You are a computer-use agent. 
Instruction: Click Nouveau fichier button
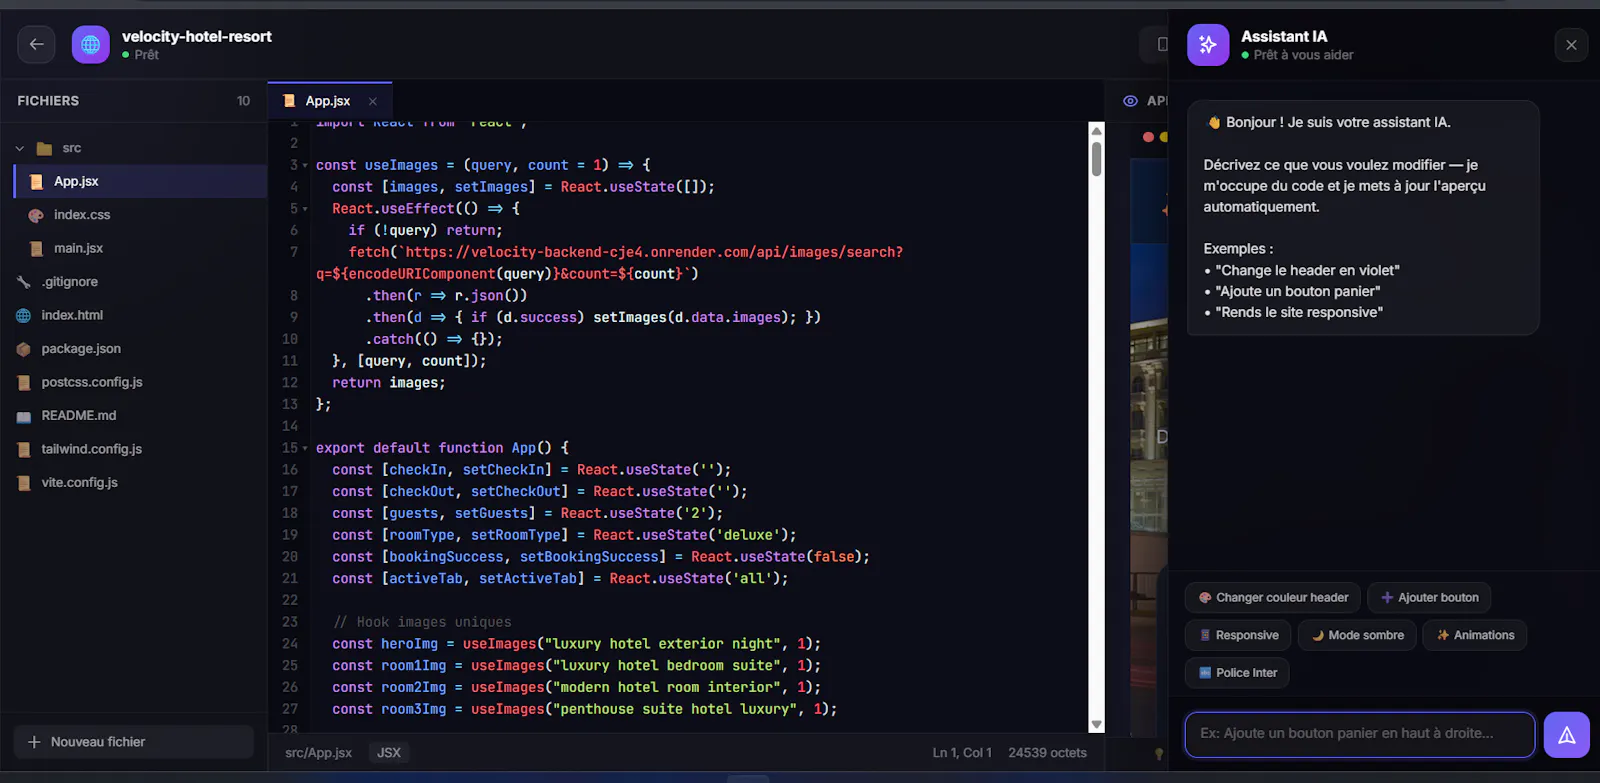[134, 742]
